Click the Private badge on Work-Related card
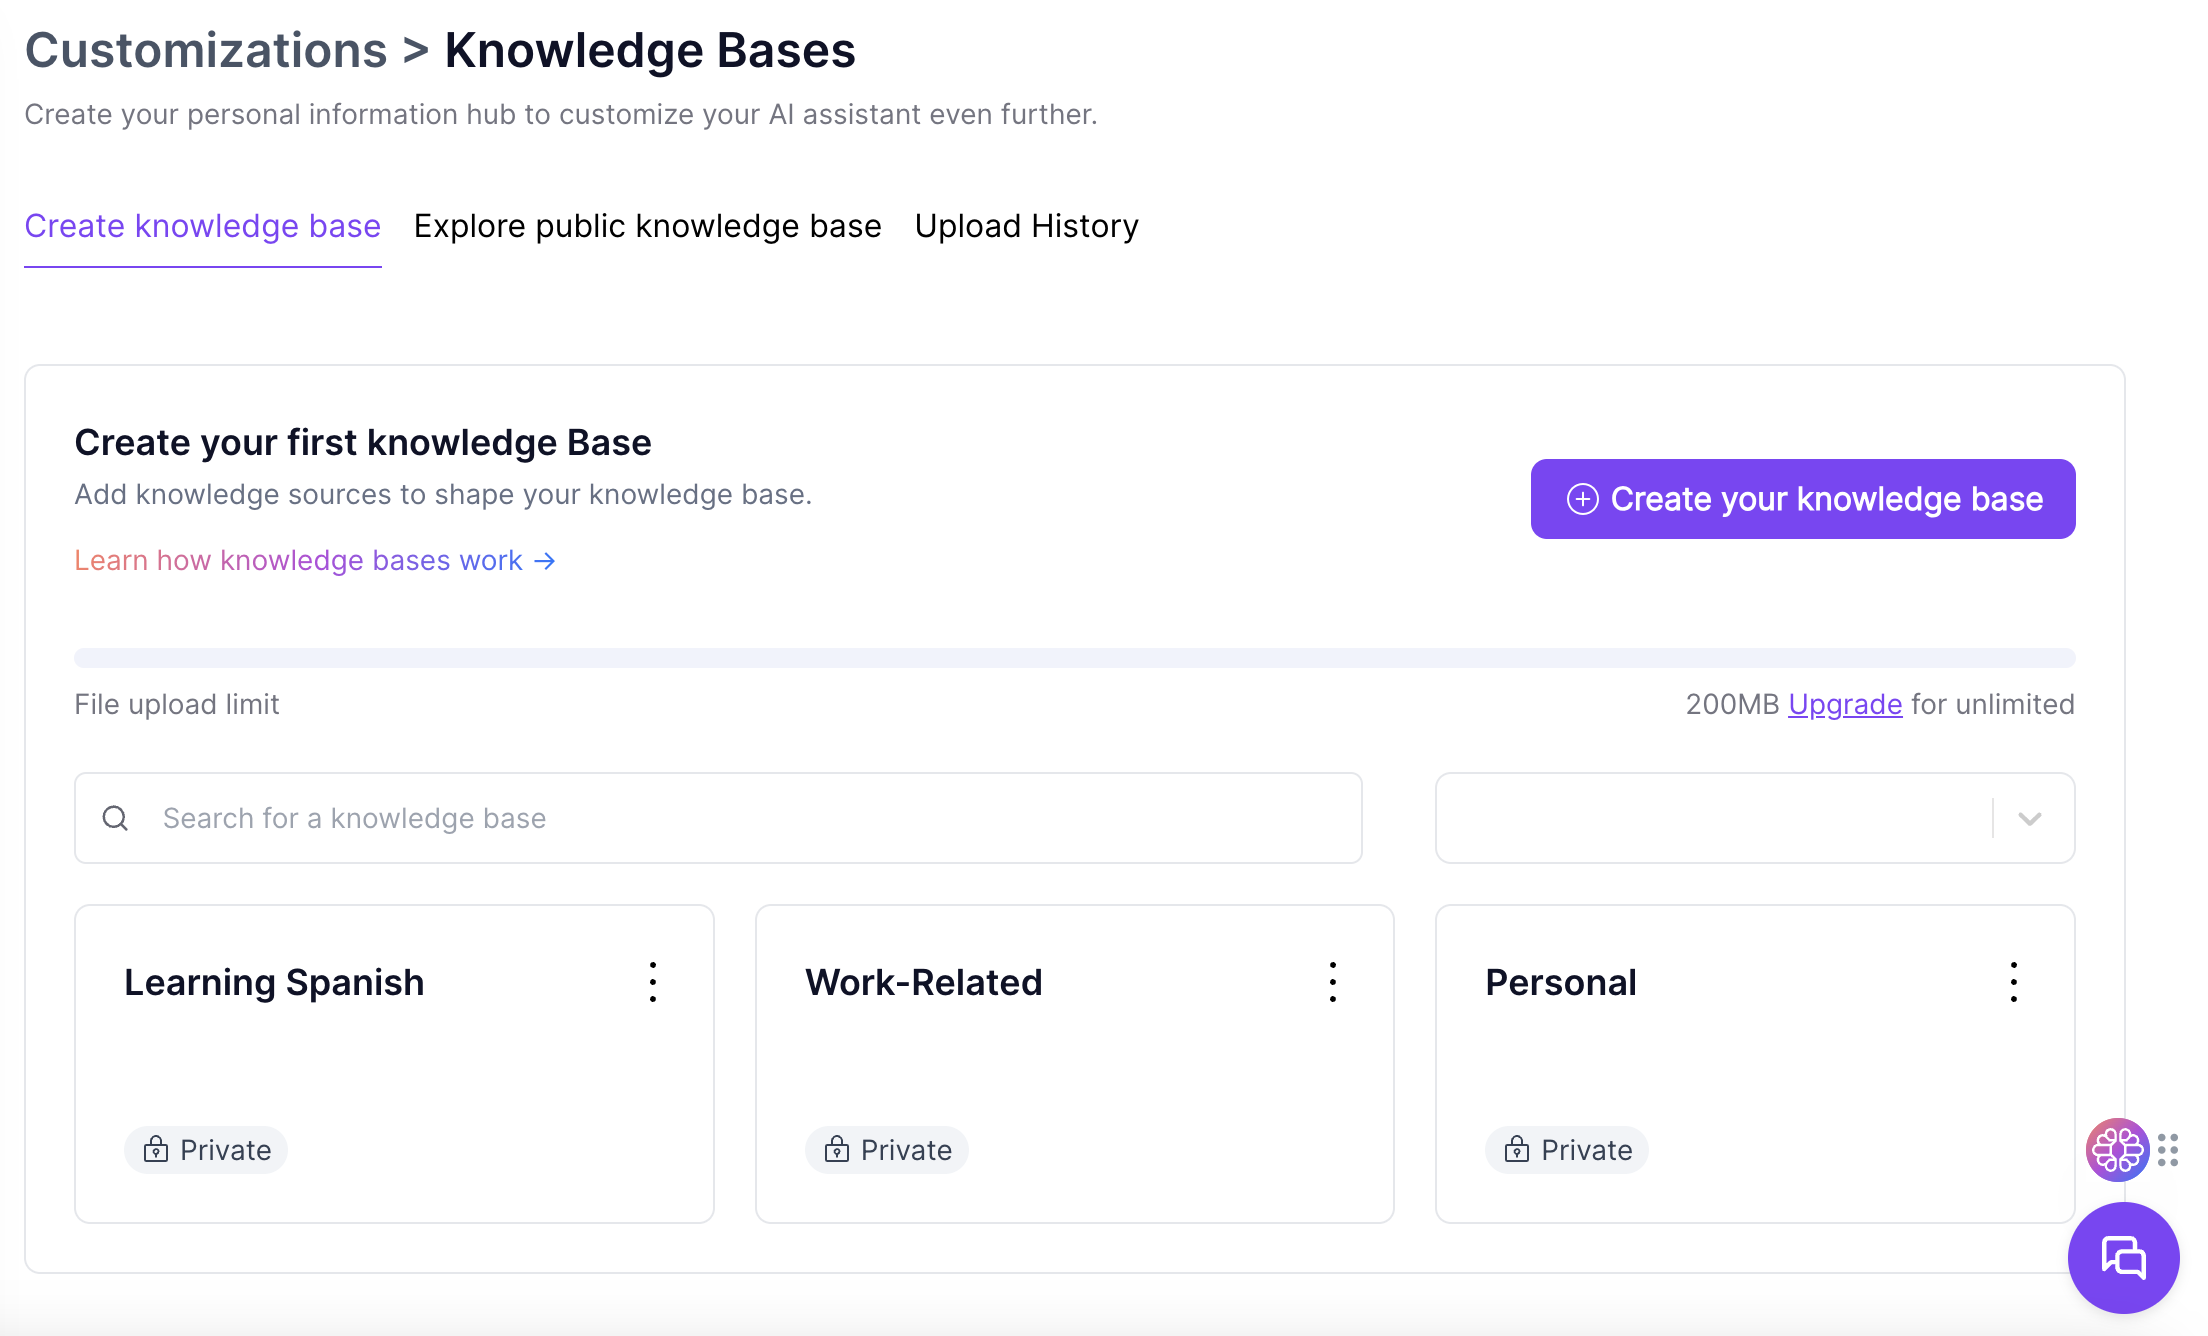 click(887, 1150)
